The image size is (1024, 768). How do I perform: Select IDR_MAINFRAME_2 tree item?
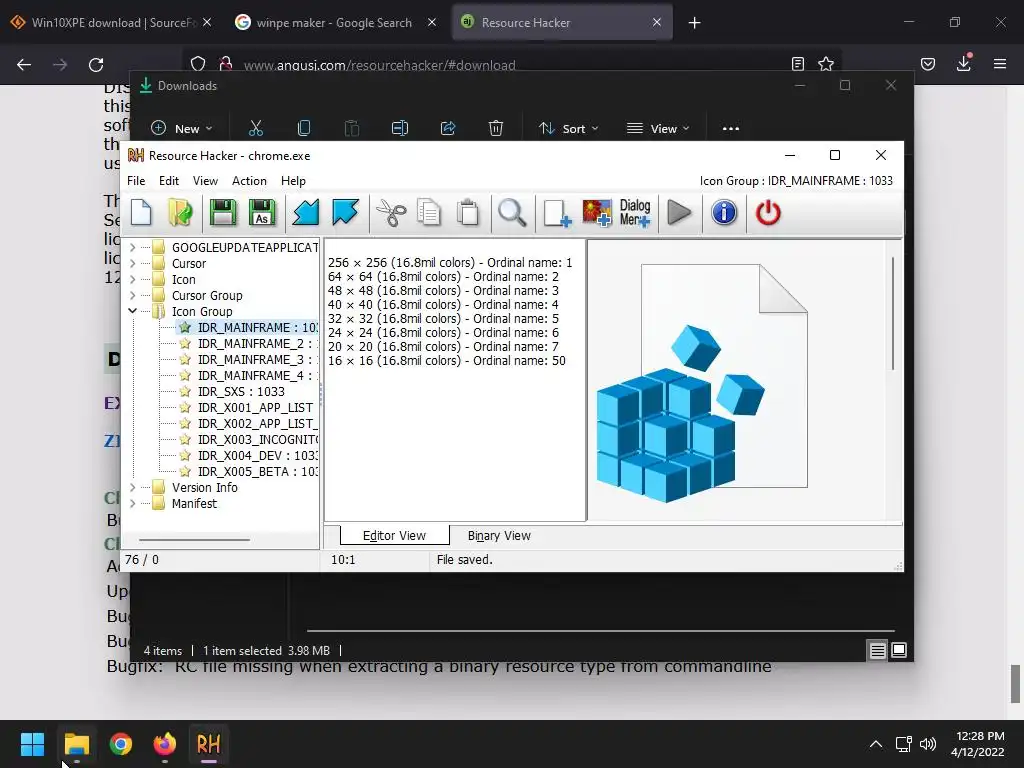point(251,344)
